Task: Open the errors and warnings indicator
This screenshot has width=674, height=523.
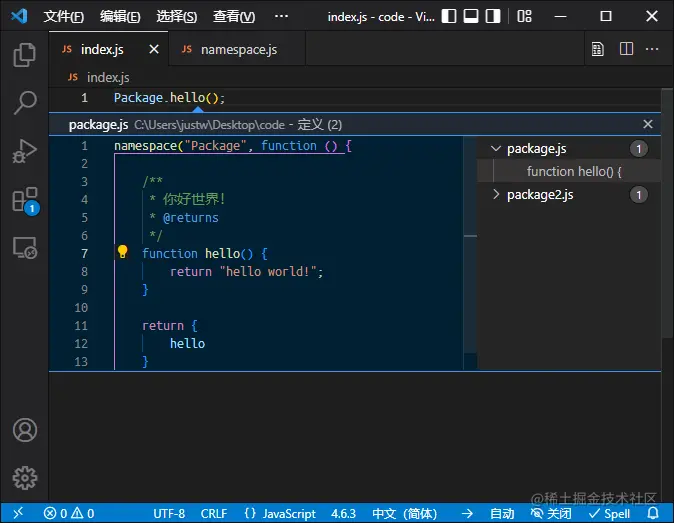Action: point(69,514)
